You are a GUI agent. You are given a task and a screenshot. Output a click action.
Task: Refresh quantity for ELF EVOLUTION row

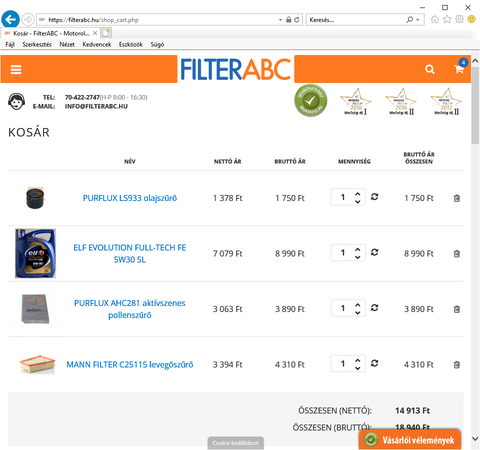[x=374, y=252]
